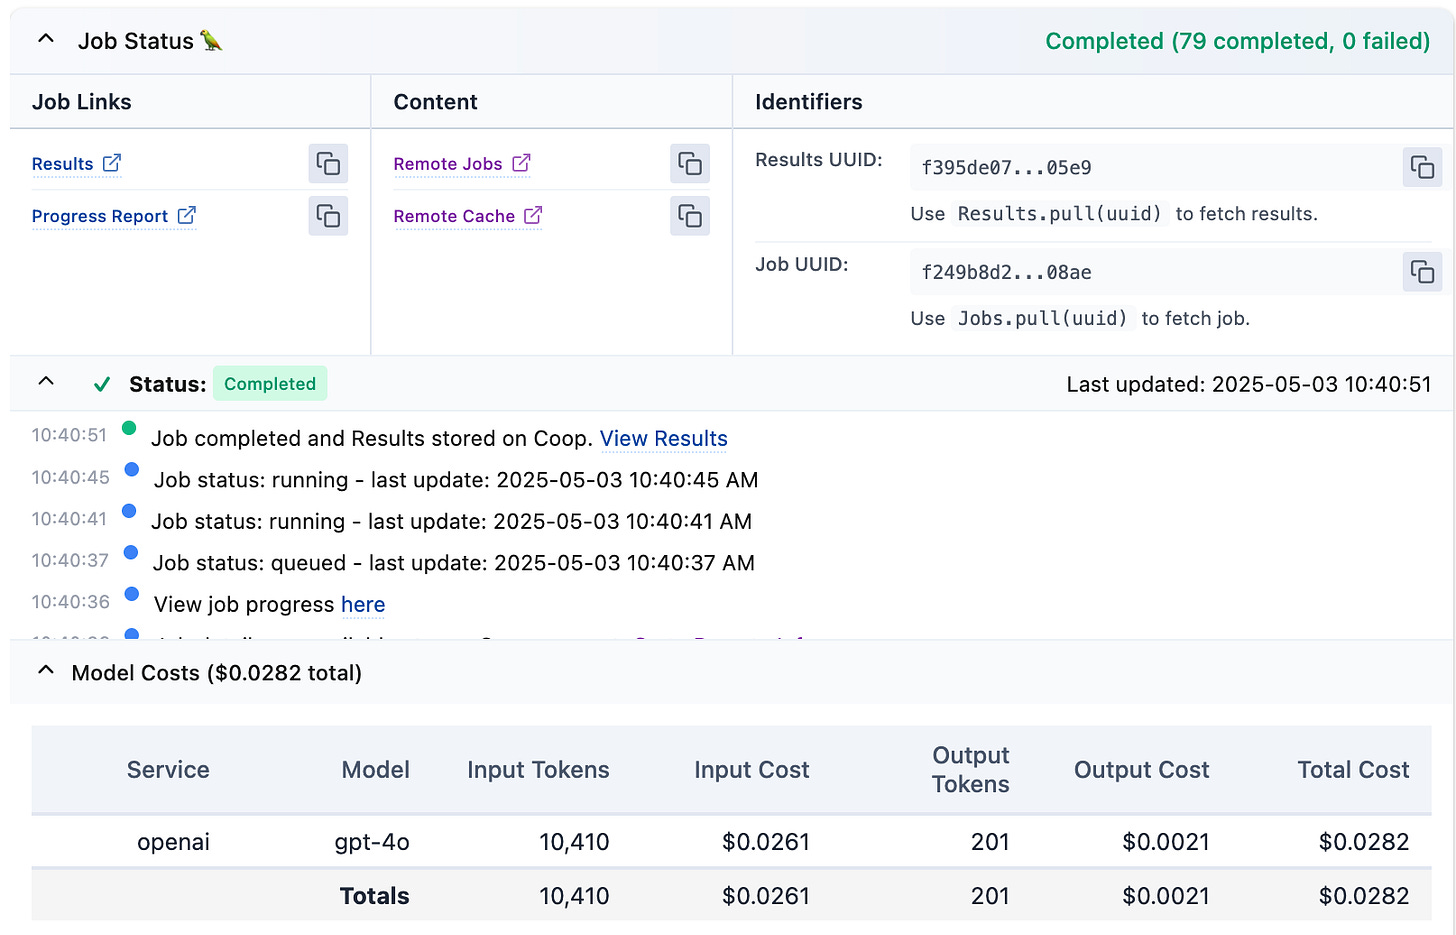Viewport: 1456px width, 935px height.
Task: Open job progress via the 'here' link
Action: point(363,605)
